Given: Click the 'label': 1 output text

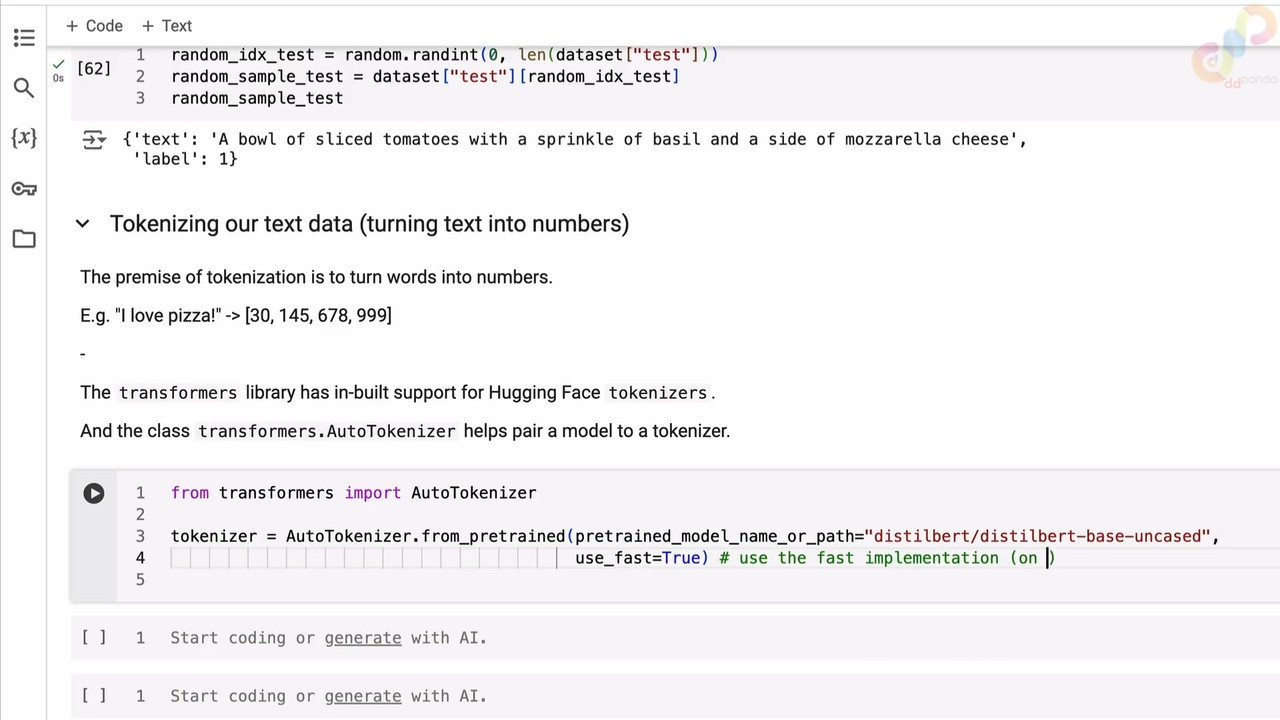Looking at the screenshot, I should (185, 159).
